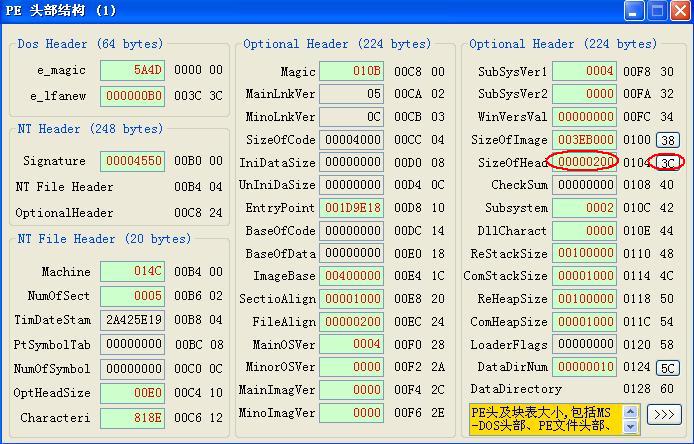Click the LoaderFlags value field

pyautogui.click(x=584, y=344)
